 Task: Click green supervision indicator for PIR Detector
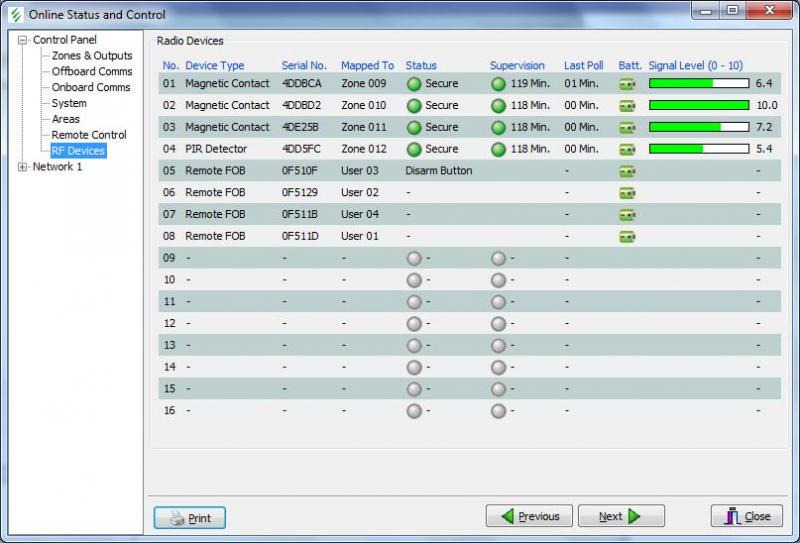pos(498,149)
